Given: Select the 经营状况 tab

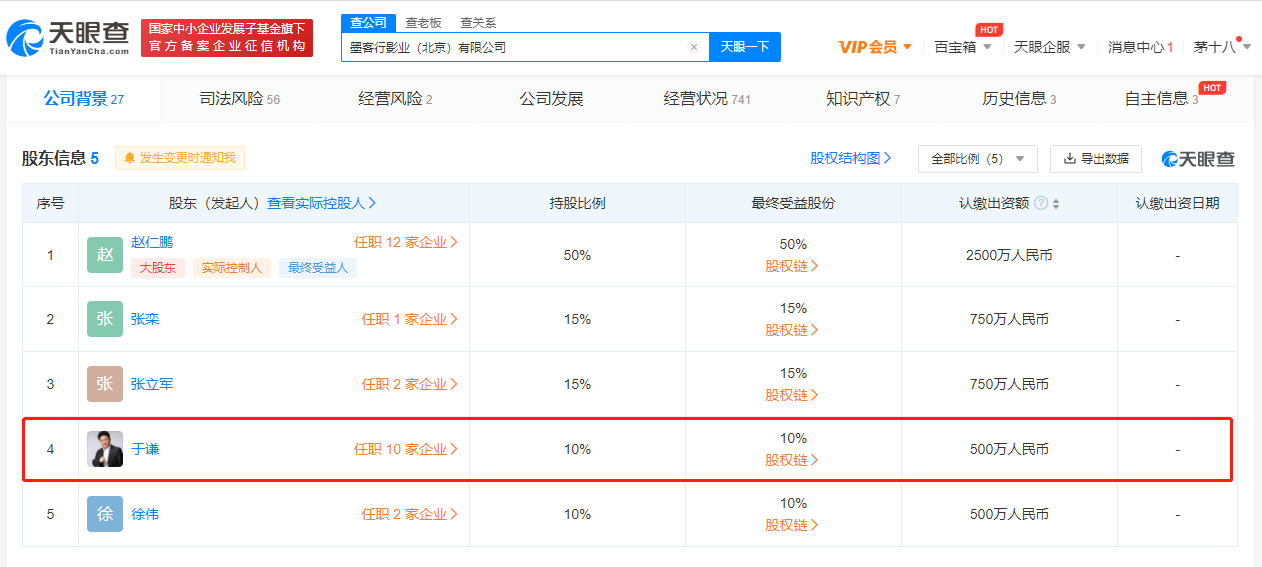Looking at the screenshot, I should click(707, 99).
